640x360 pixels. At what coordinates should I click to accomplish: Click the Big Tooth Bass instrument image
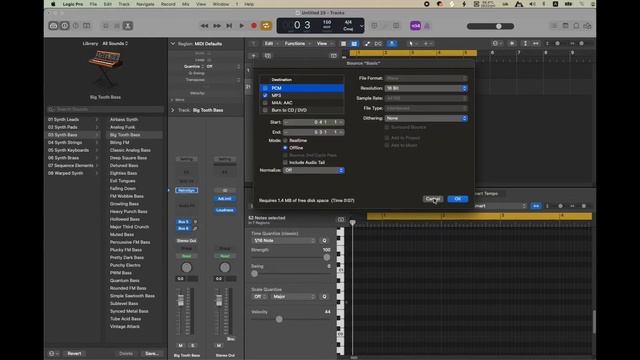pyautogui.click(x=105, y=69)
